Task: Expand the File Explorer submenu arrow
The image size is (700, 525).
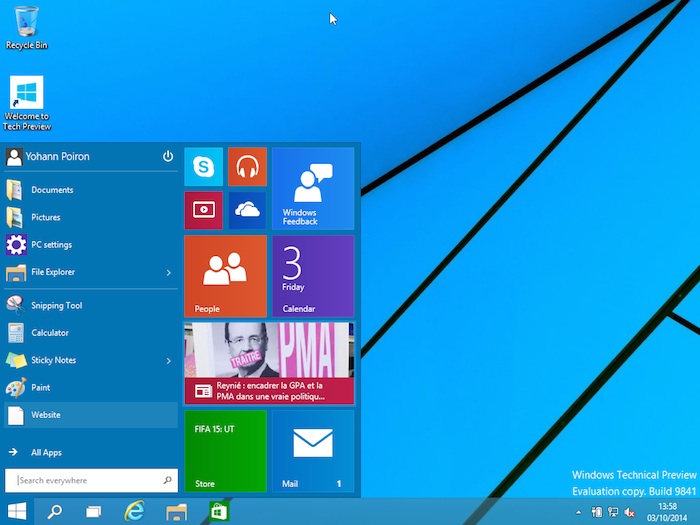Action: [x=168, y=272]
